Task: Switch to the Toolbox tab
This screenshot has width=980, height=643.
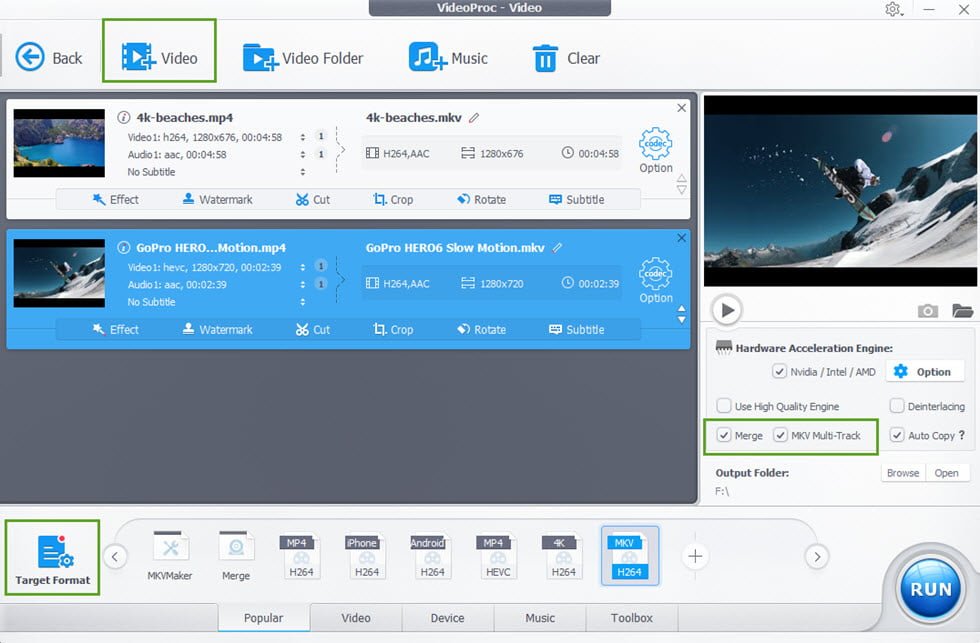Action: coord(631,618)
